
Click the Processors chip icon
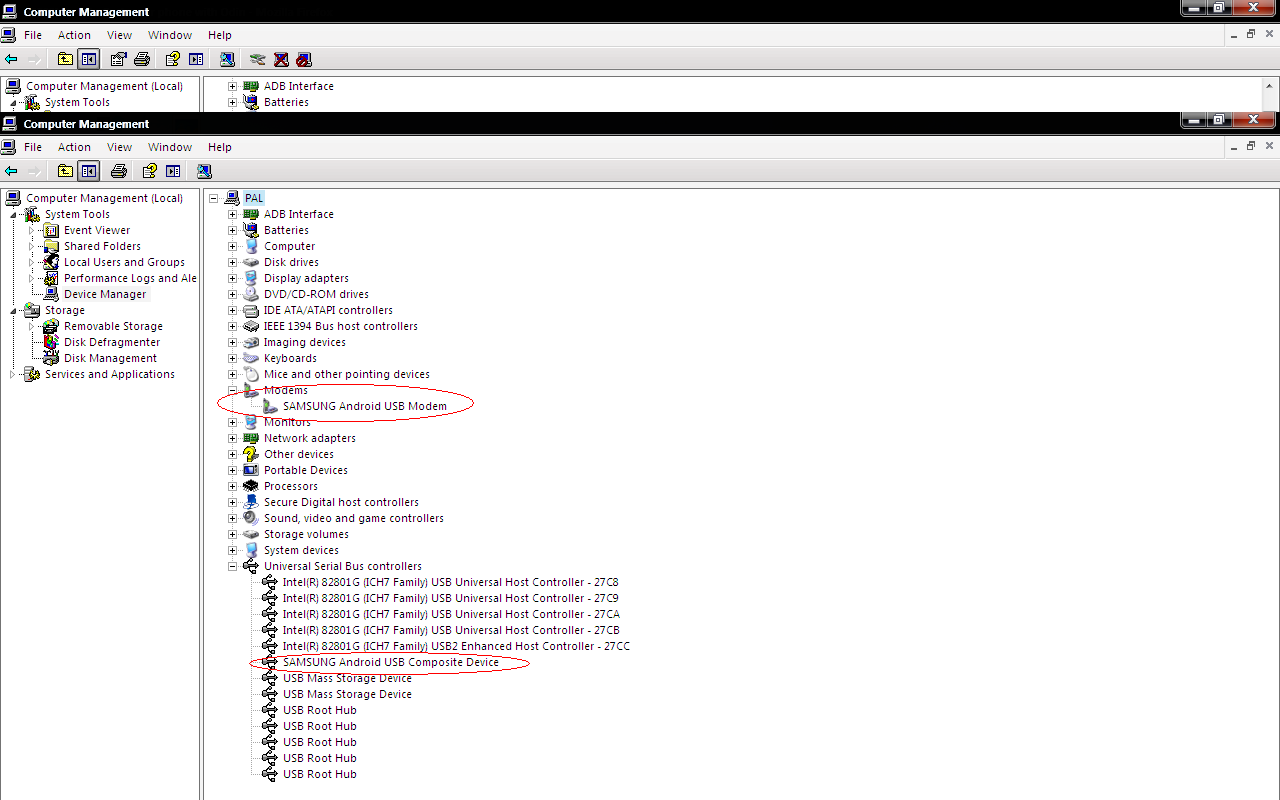pos(251,486)
